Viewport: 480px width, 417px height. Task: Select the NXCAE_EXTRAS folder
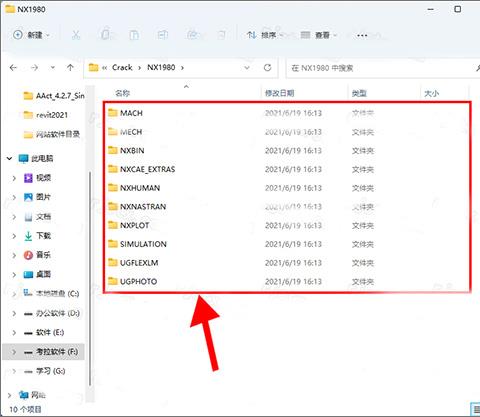click(141, 169)
